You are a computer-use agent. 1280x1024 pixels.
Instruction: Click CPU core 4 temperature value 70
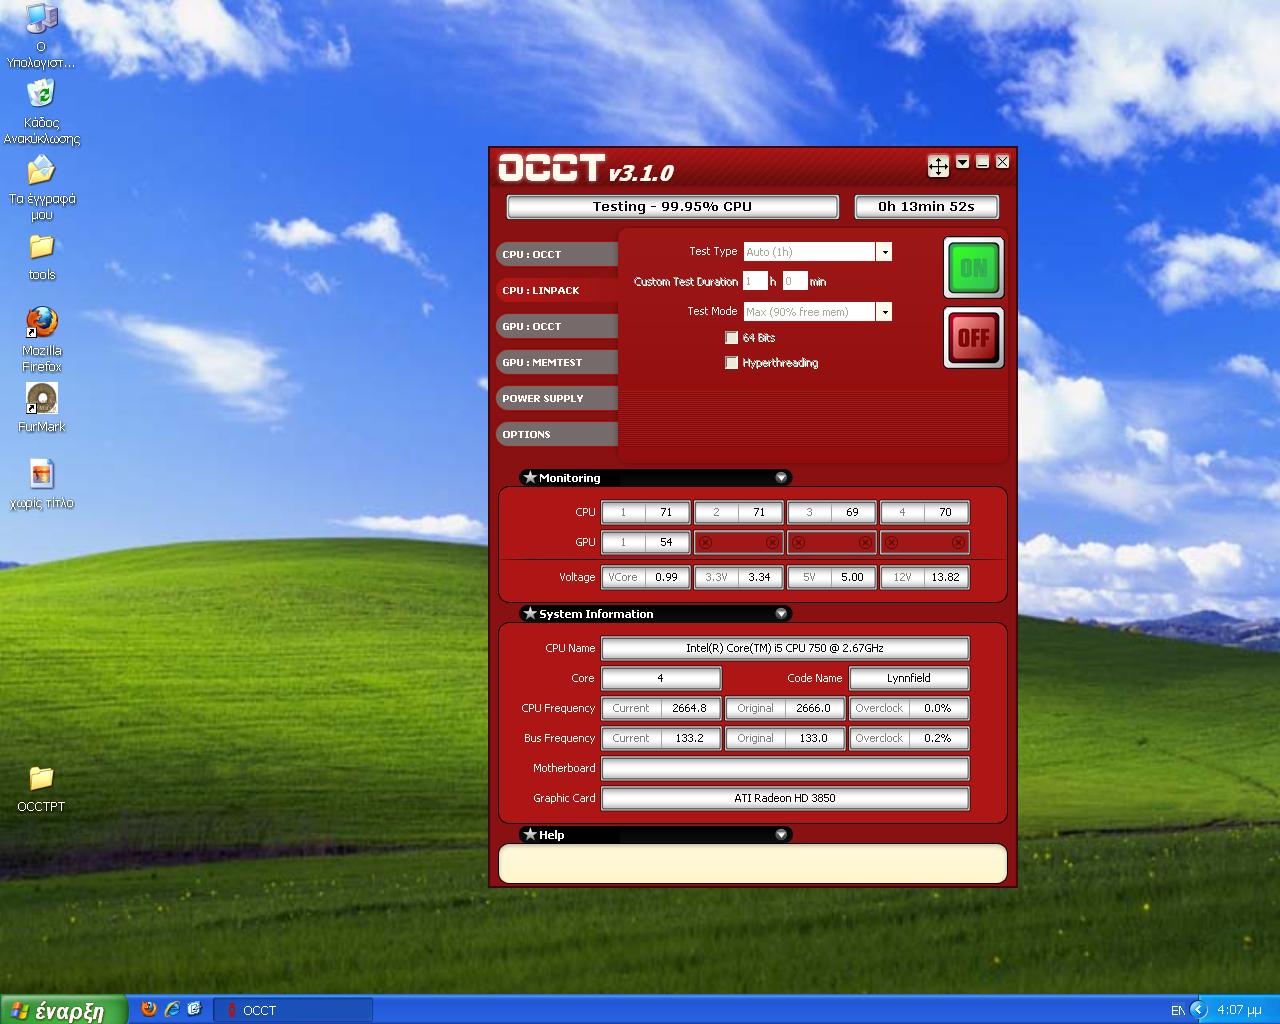(945, 512)
